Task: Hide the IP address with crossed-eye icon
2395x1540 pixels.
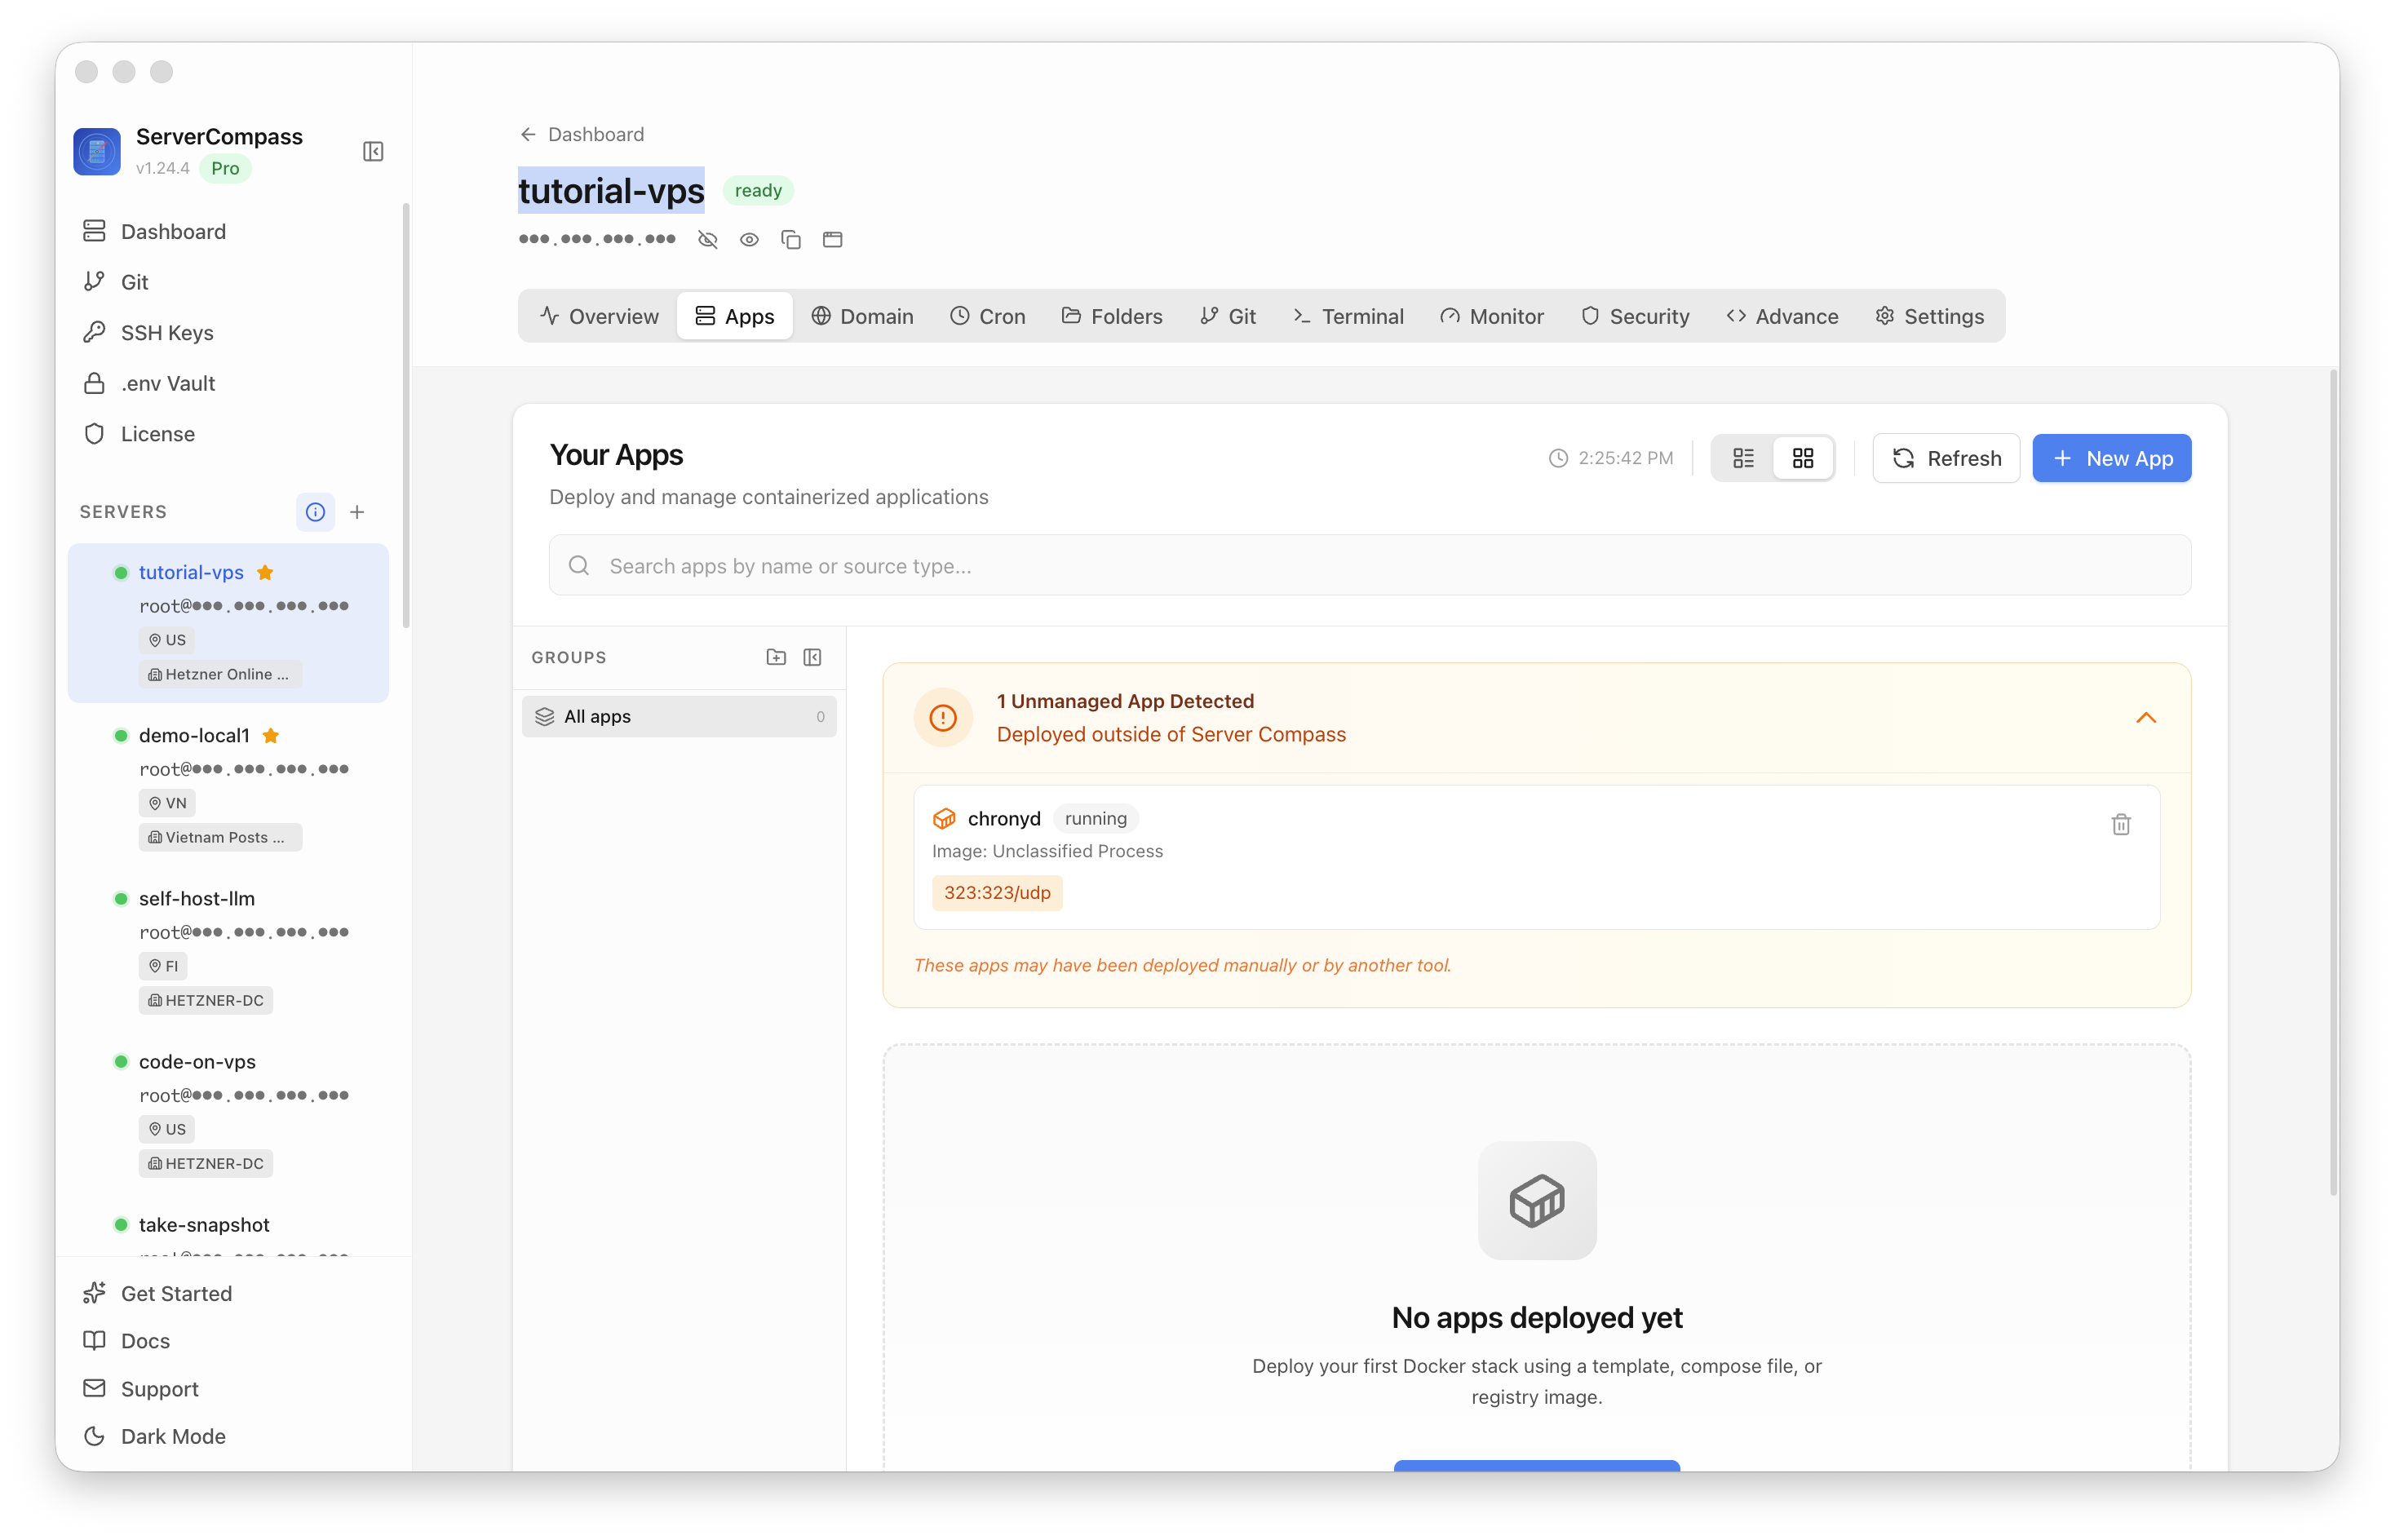Action: [708, 240]
